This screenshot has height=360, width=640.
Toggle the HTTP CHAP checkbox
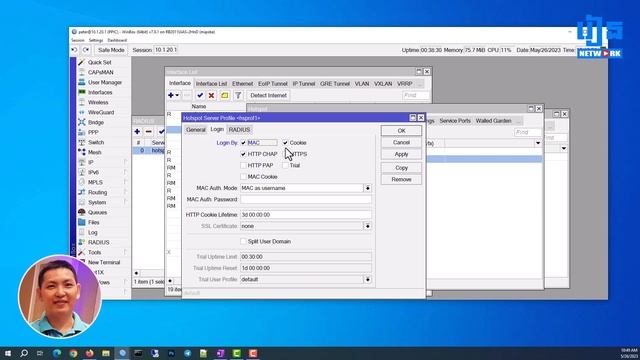point(243,154)
